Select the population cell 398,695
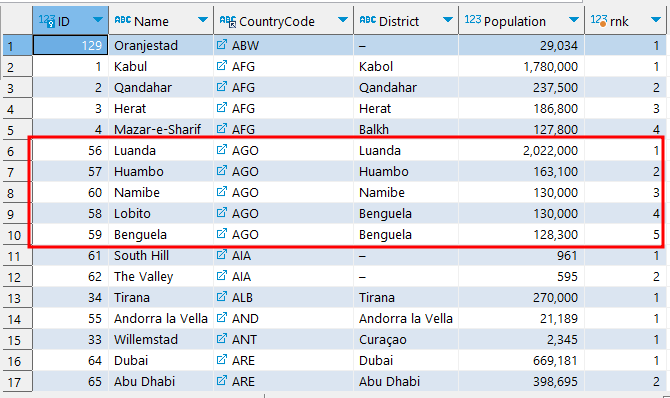 (522, 381)
